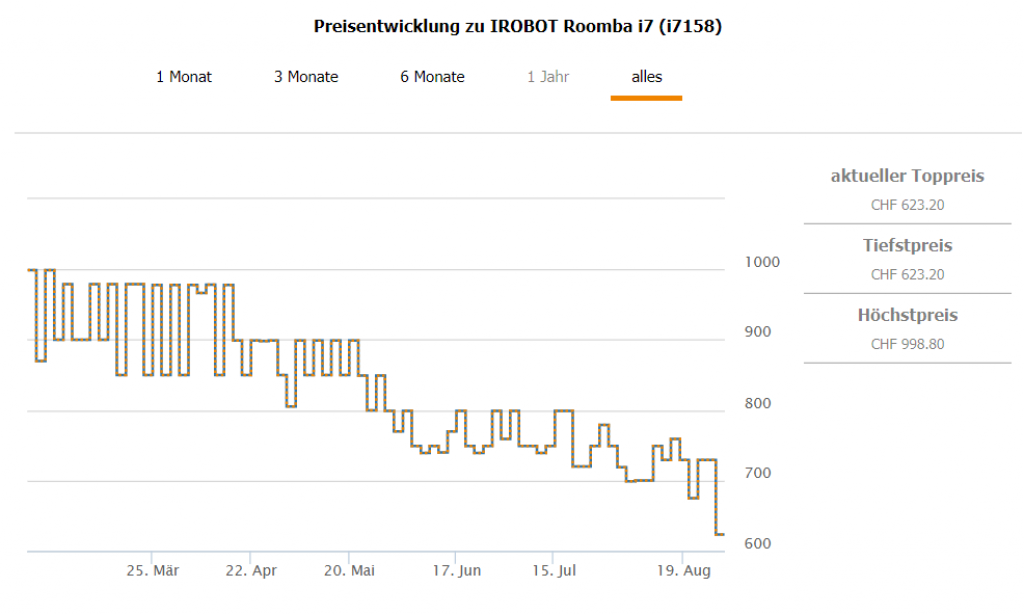This screenshot has width=1024, height=614.
Task: Click the CHF value under aktueller Toppreis
Action: tap(907, 205)
